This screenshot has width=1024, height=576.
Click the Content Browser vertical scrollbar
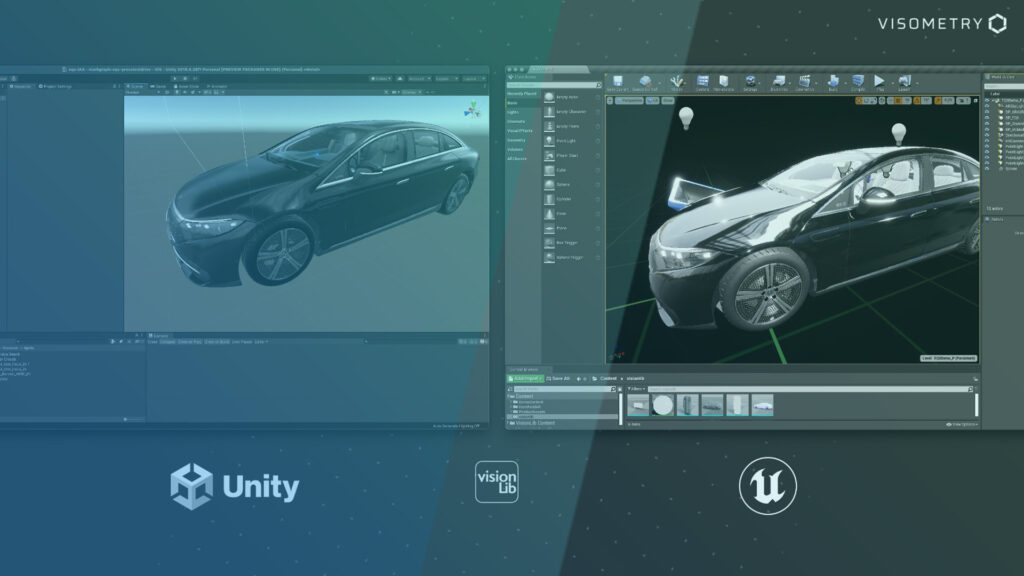point(976,405)
